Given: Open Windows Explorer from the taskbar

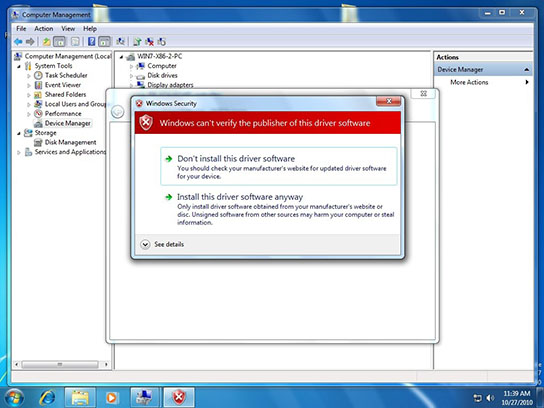Looking at the screenshot, I should 80,397.
